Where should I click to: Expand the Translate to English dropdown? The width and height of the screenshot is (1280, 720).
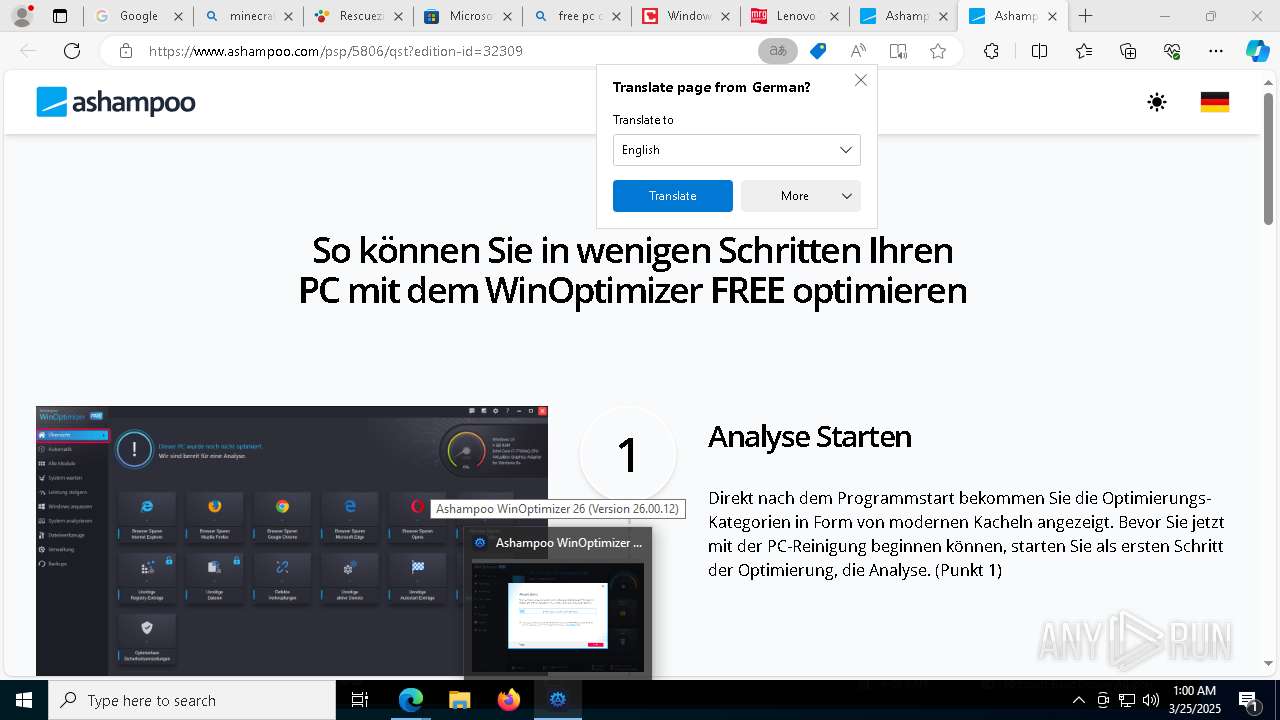[x=737, y=150]
